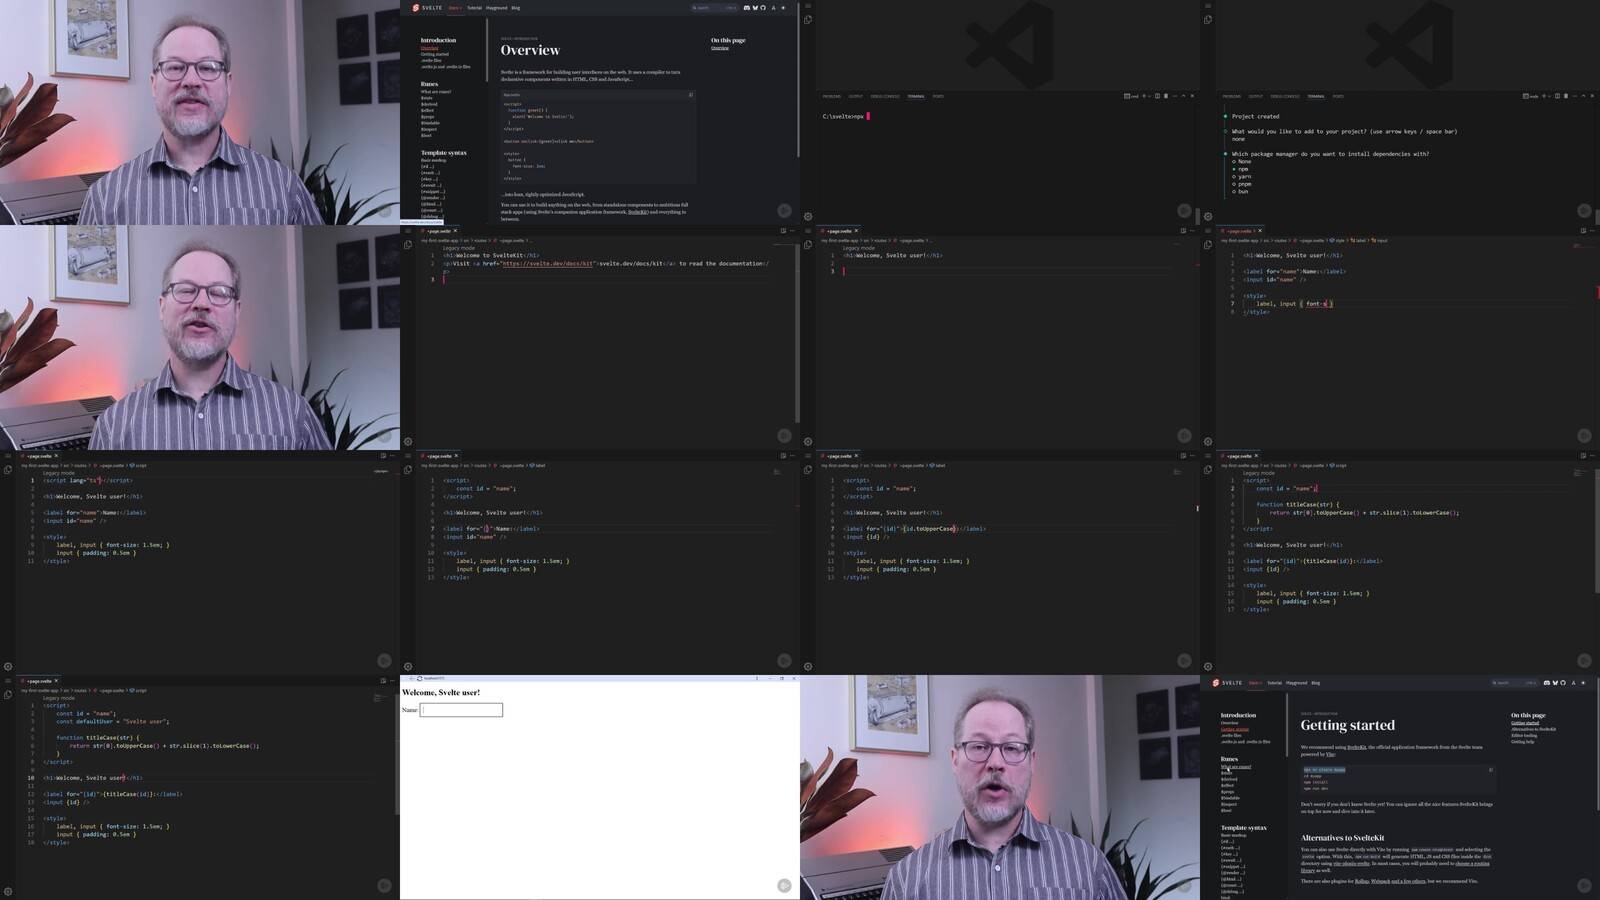Image resolution: width=1600 pixels, height=900 pixels.
Task: Kill terminal with trash icon in npx frame
Action: (1166, 96)
